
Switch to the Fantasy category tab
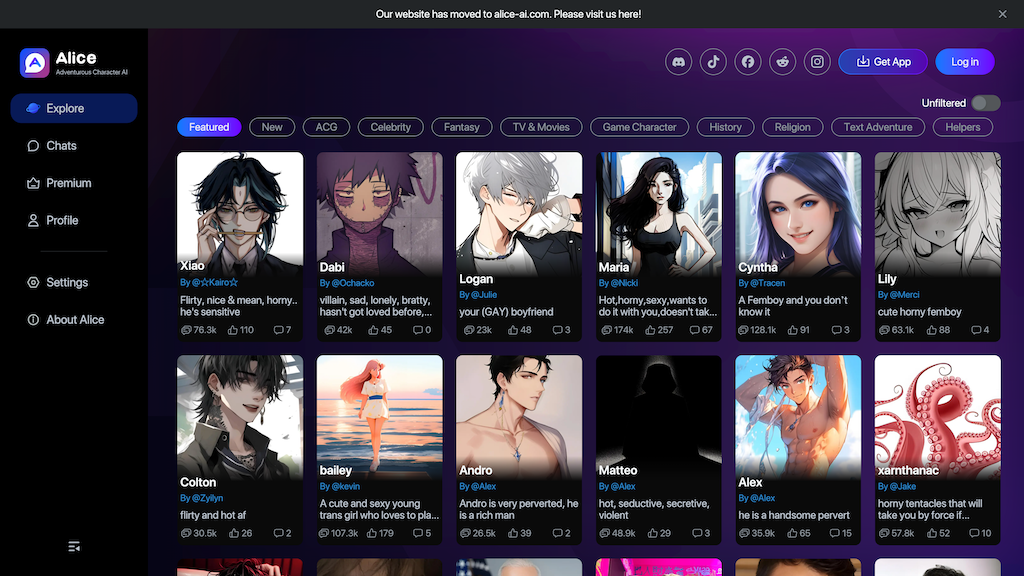(462, 127)
